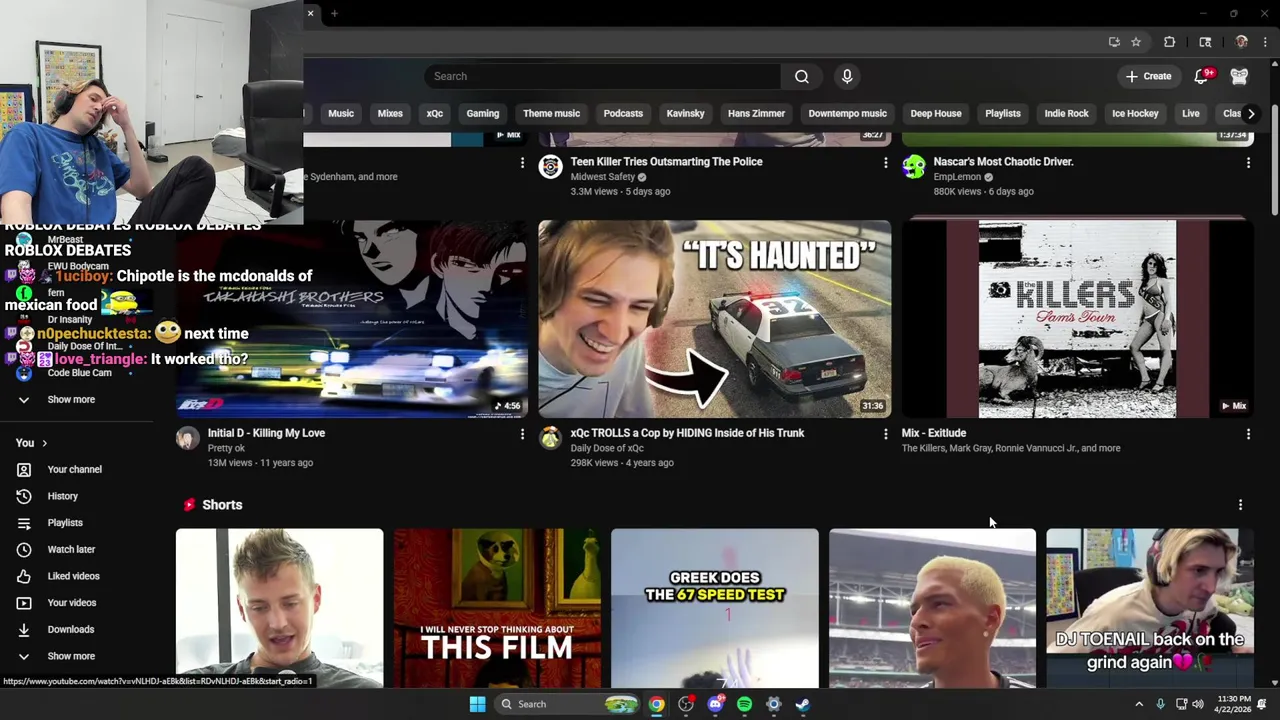Screen dimensions: 1280x720
Task: Click the taskbar microphone tray icon
Action: pos(1160,704)
